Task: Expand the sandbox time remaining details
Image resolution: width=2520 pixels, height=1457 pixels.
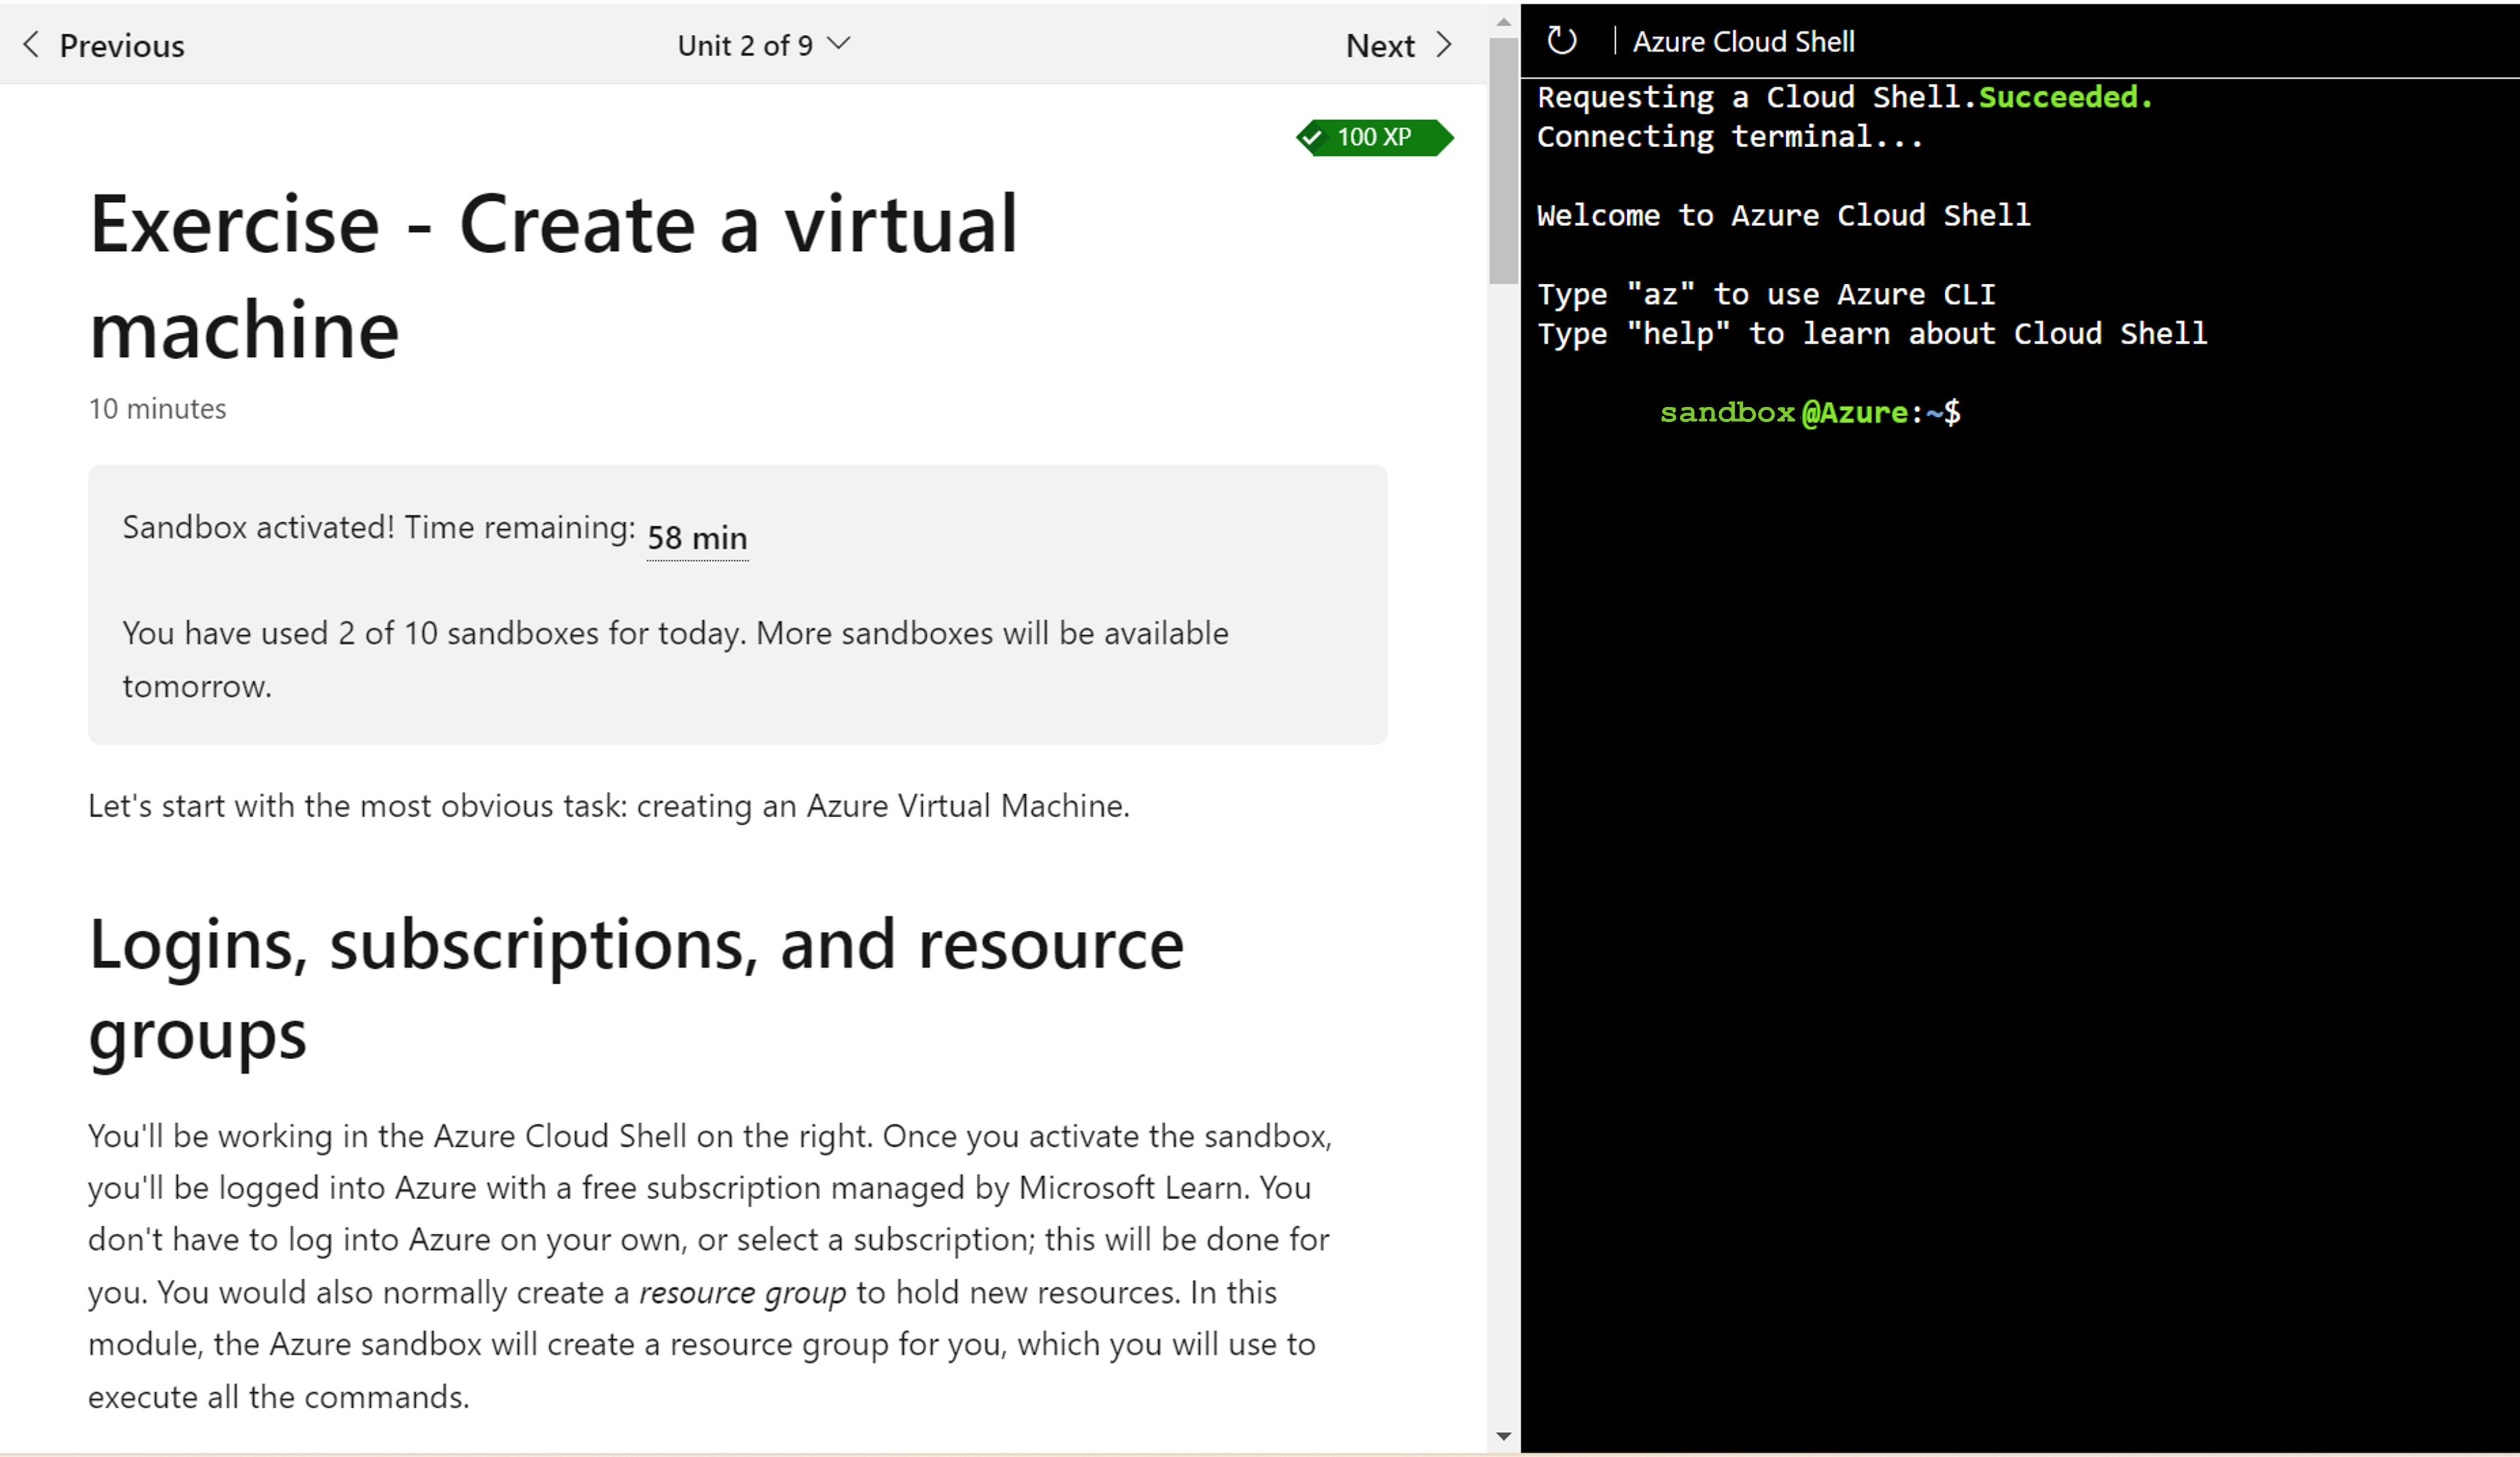Action: (695, 535)
